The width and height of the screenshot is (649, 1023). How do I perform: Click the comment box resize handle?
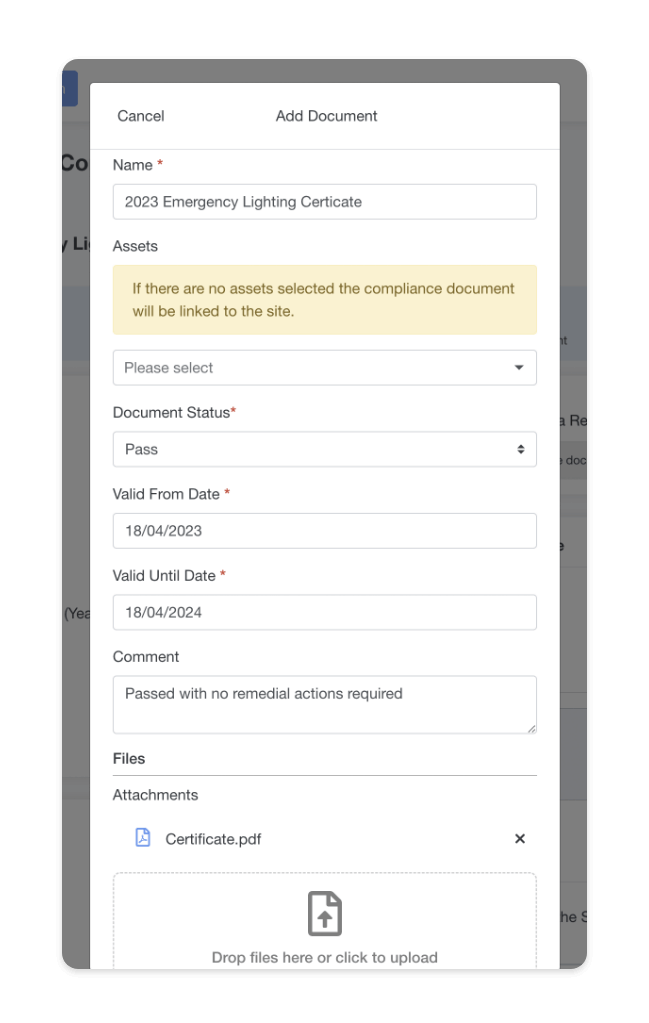(532, 729)
